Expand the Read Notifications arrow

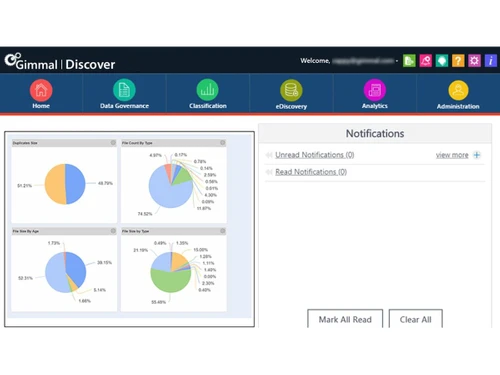[269, 172]
